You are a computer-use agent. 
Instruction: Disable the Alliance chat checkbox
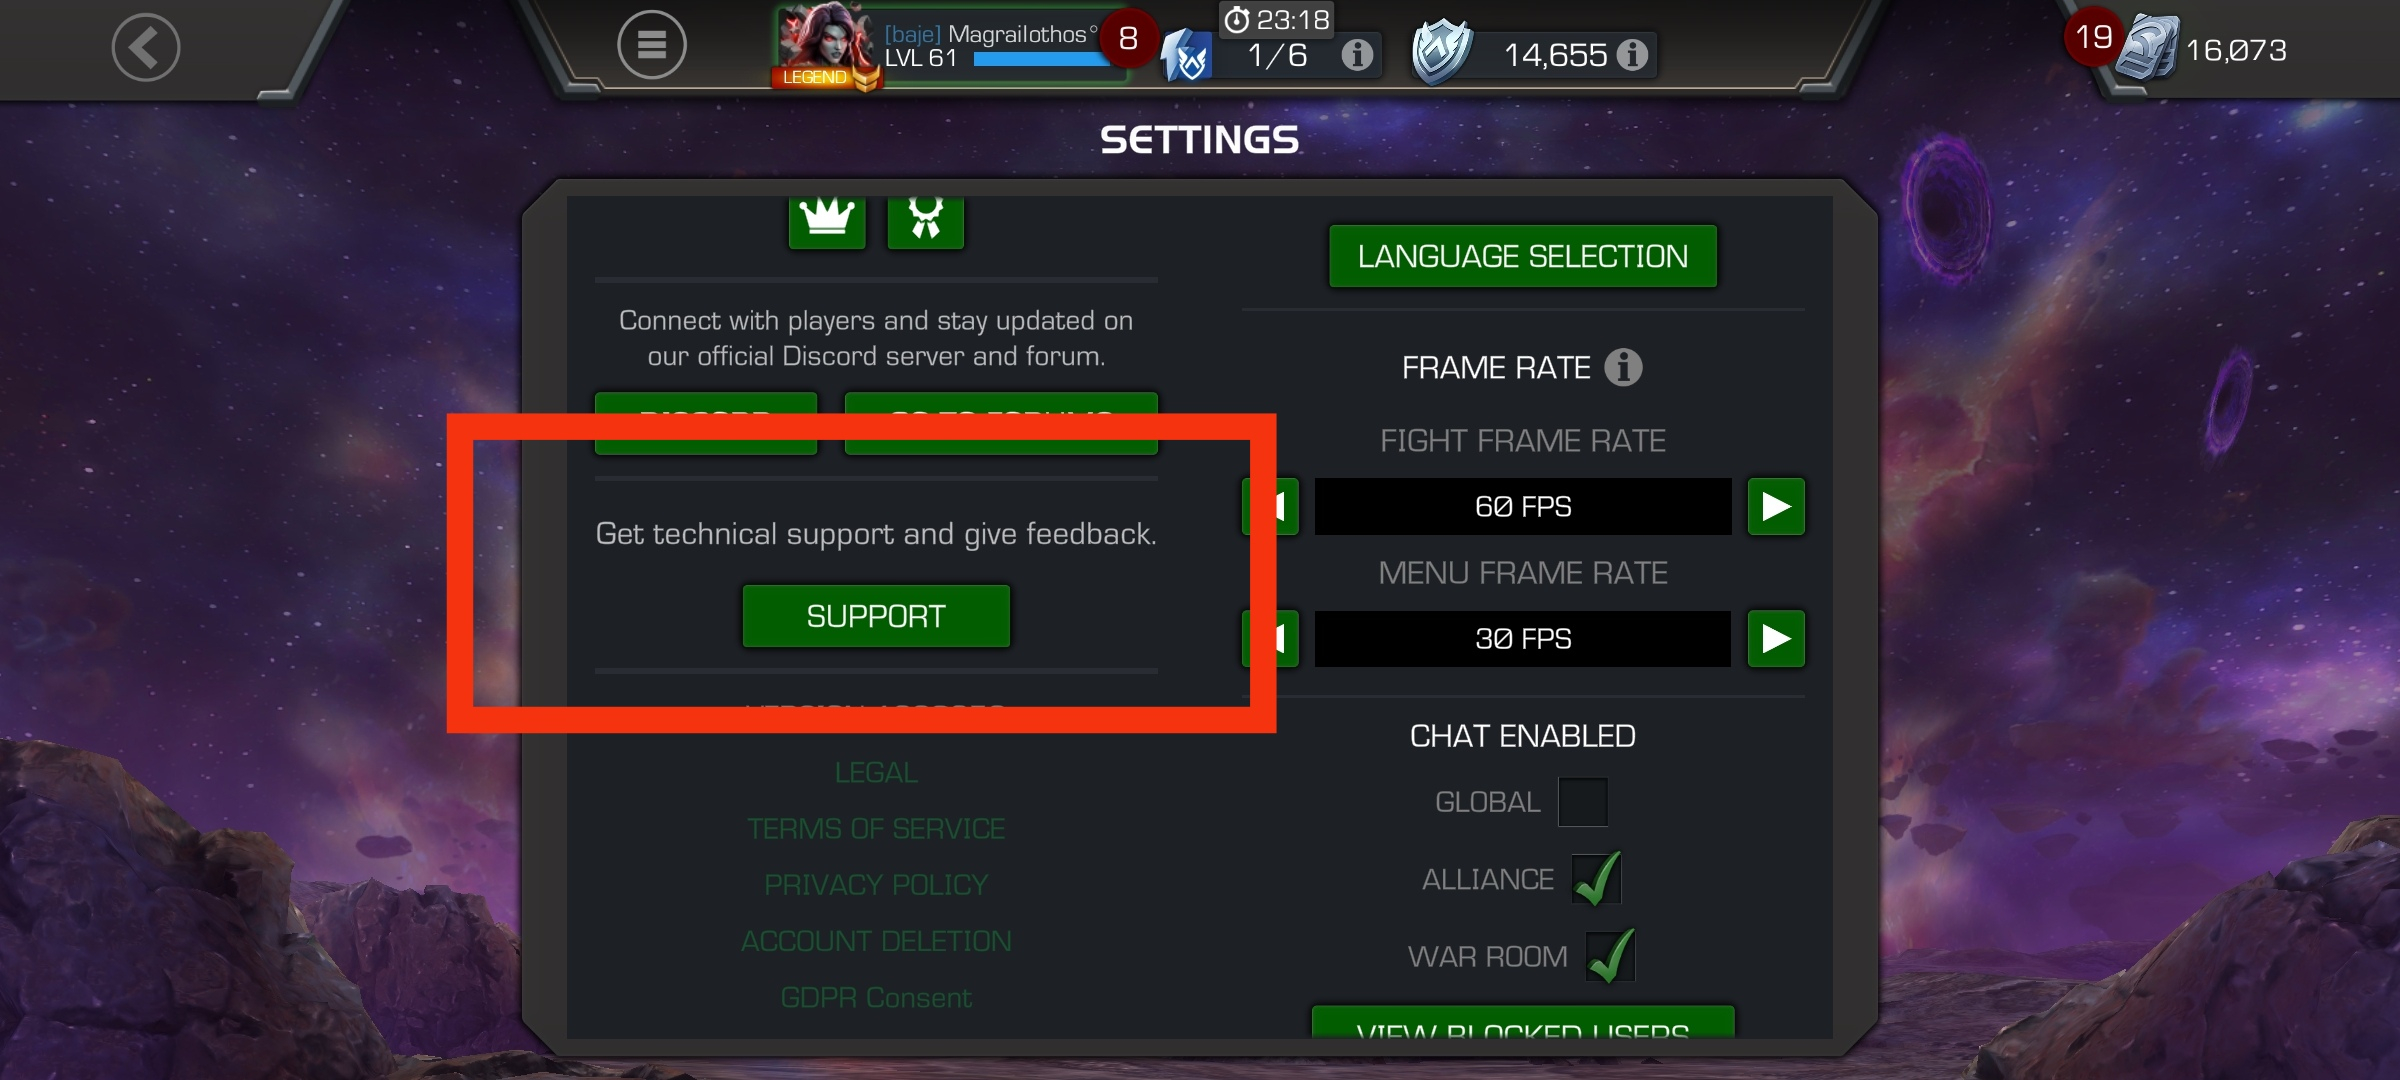(1596, 879)
